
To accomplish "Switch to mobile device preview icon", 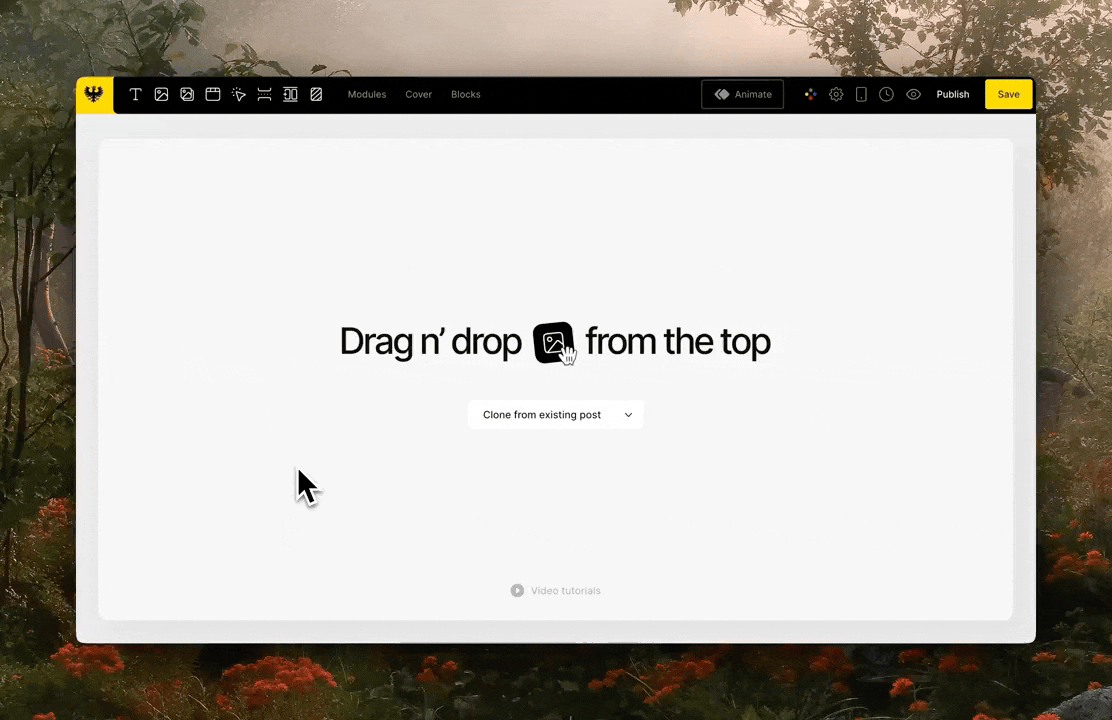I will point(861,94).
